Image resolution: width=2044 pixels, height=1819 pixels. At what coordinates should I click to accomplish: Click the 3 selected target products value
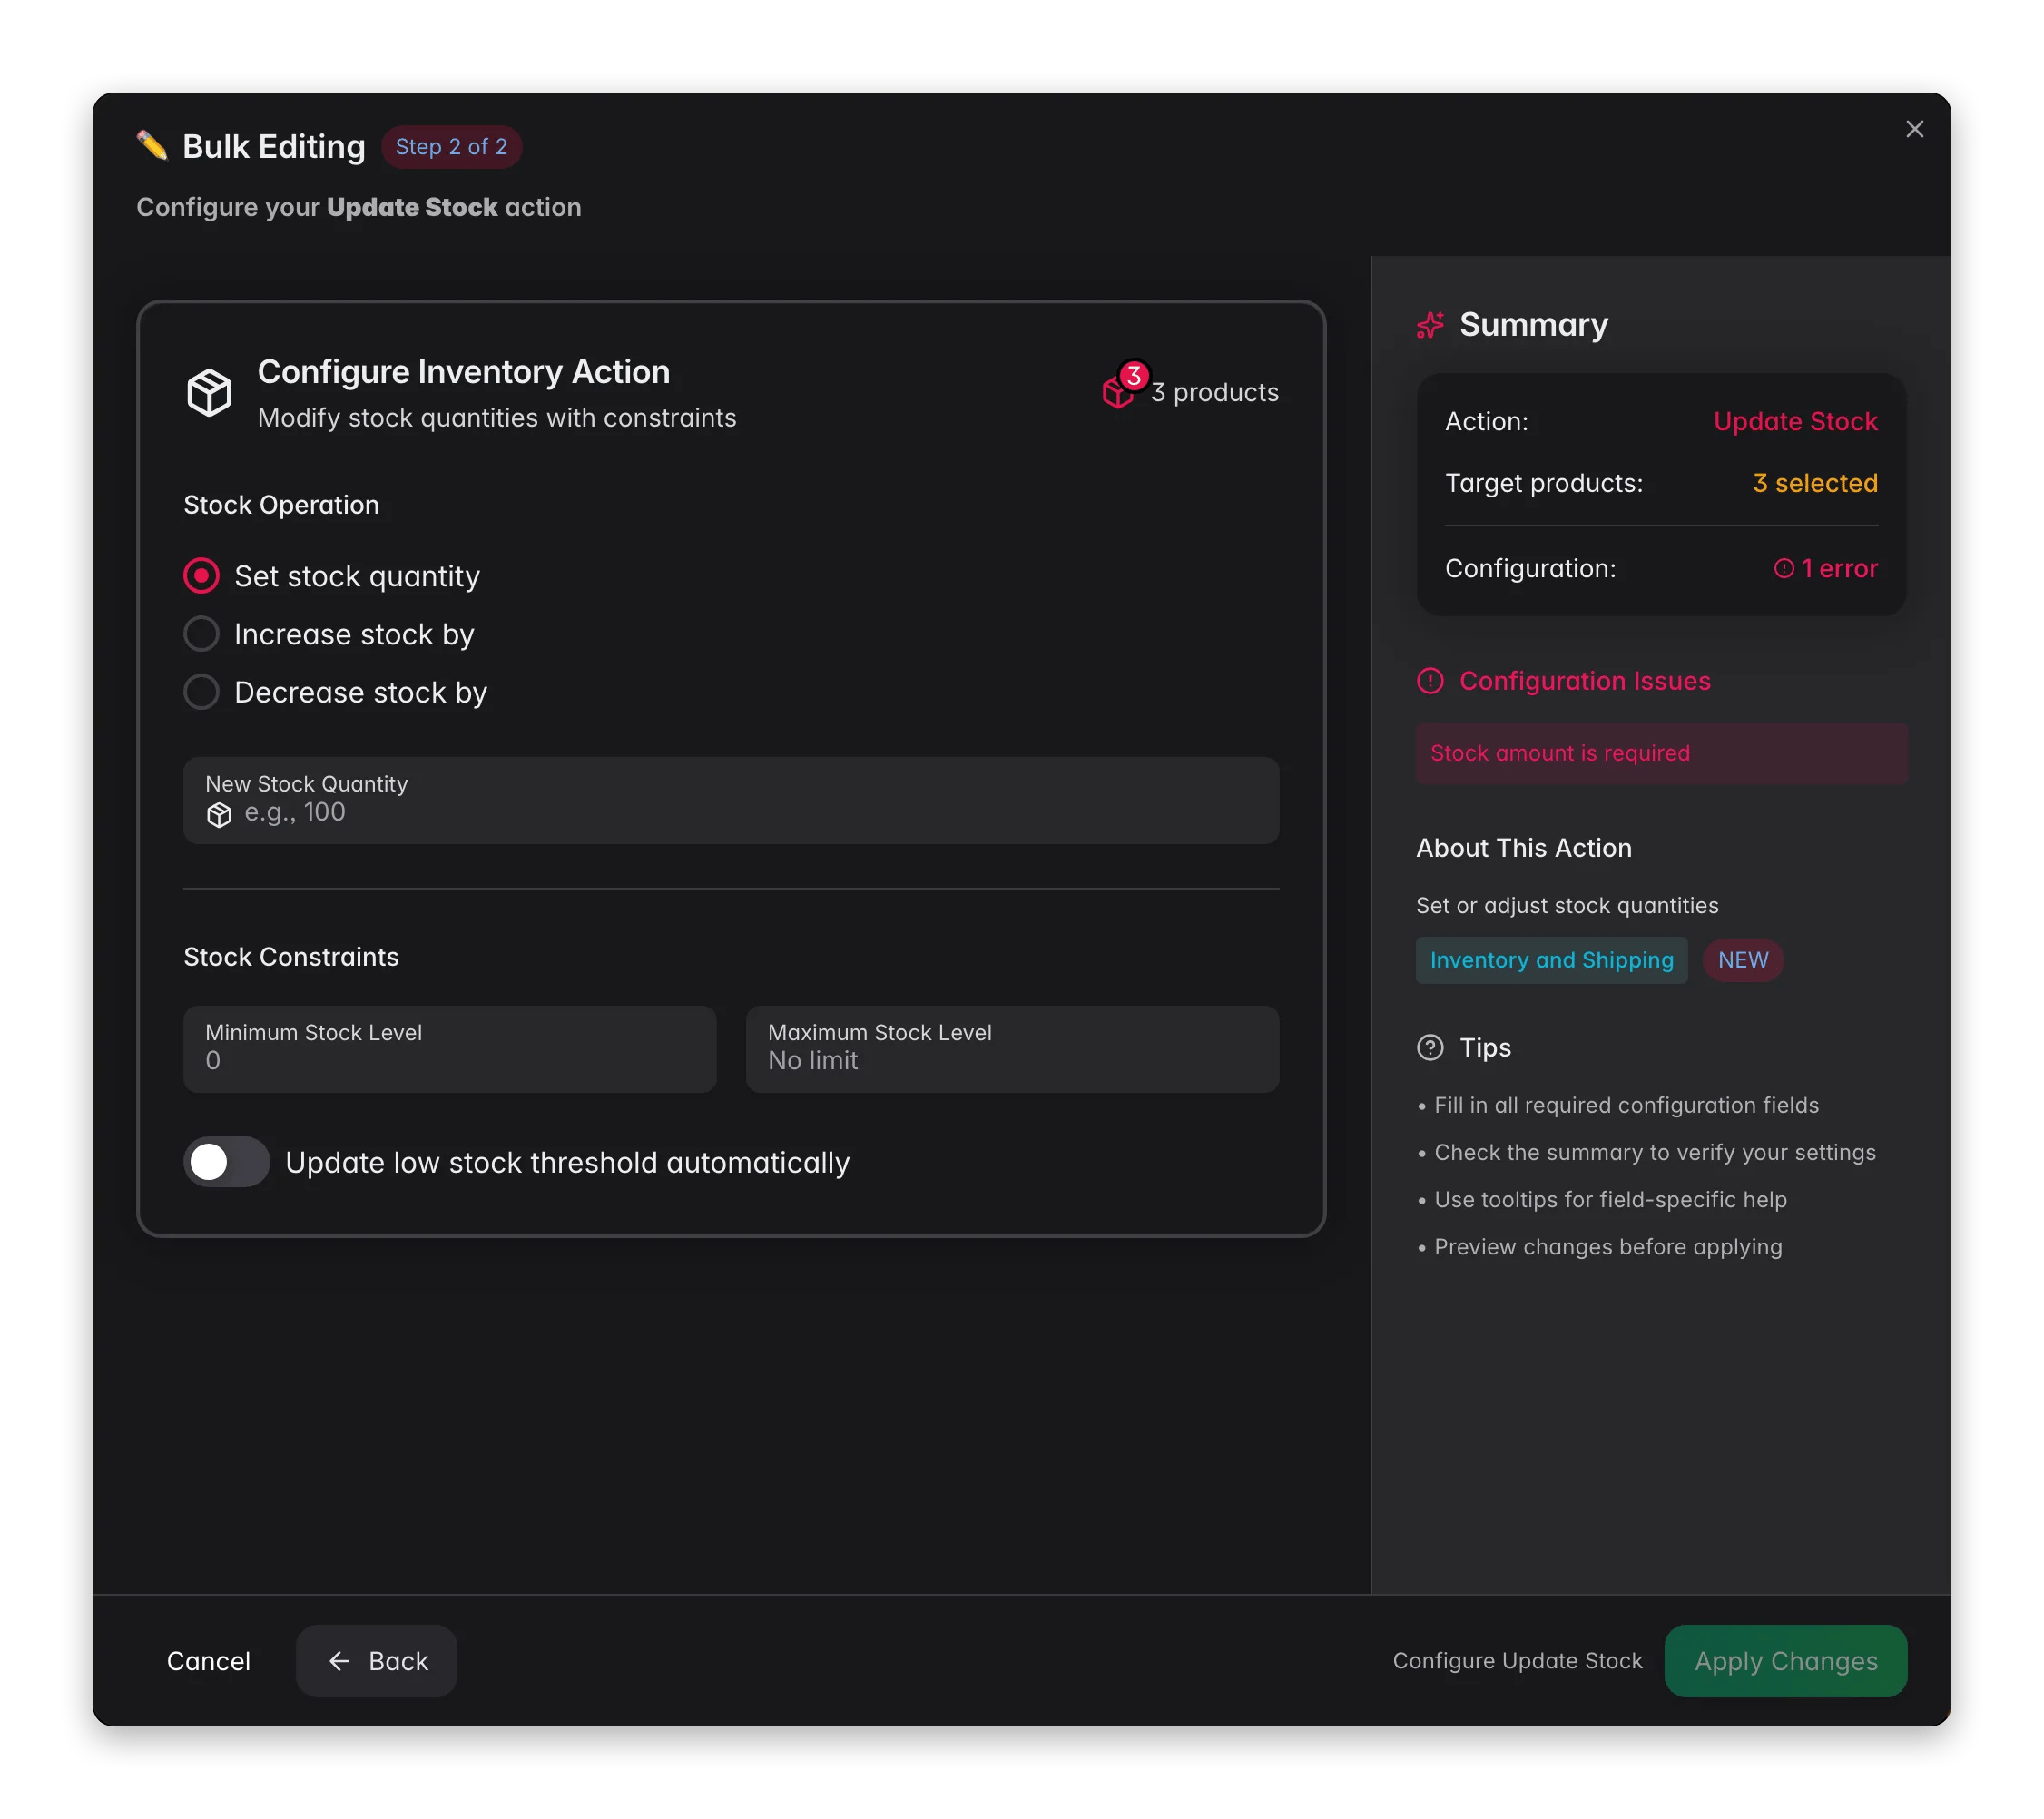(1815, 483)
